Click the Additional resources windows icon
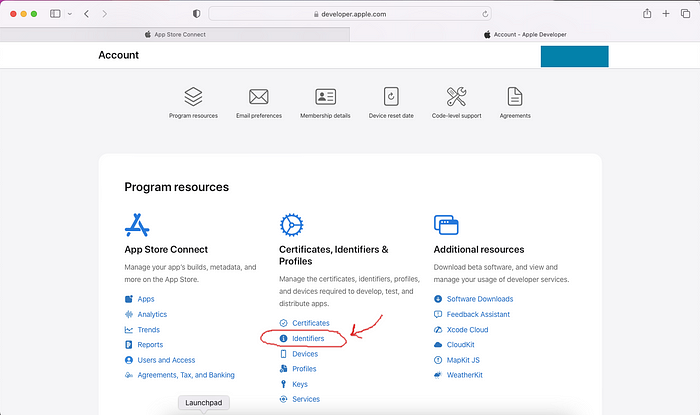The image size is (700, 415). coord(446,225)
